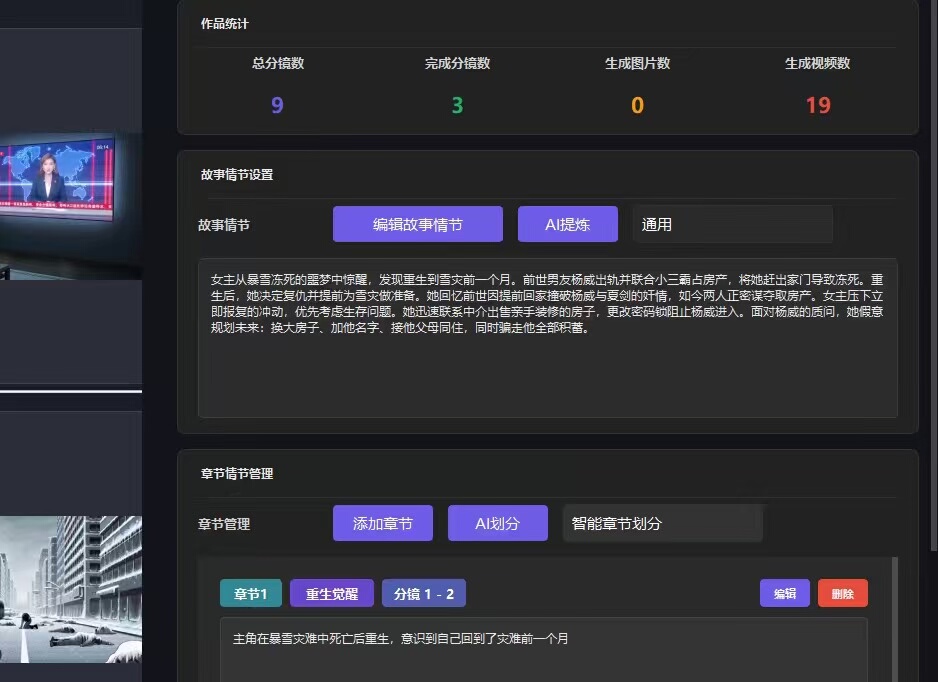Select the 章节1 tag
This screenshot has height=682, width=938.
(x=251, y=593)
